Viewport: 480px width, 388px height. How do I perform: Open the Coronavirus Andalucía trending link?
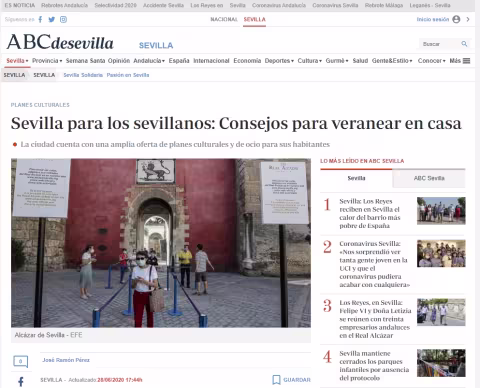(279, 5)
